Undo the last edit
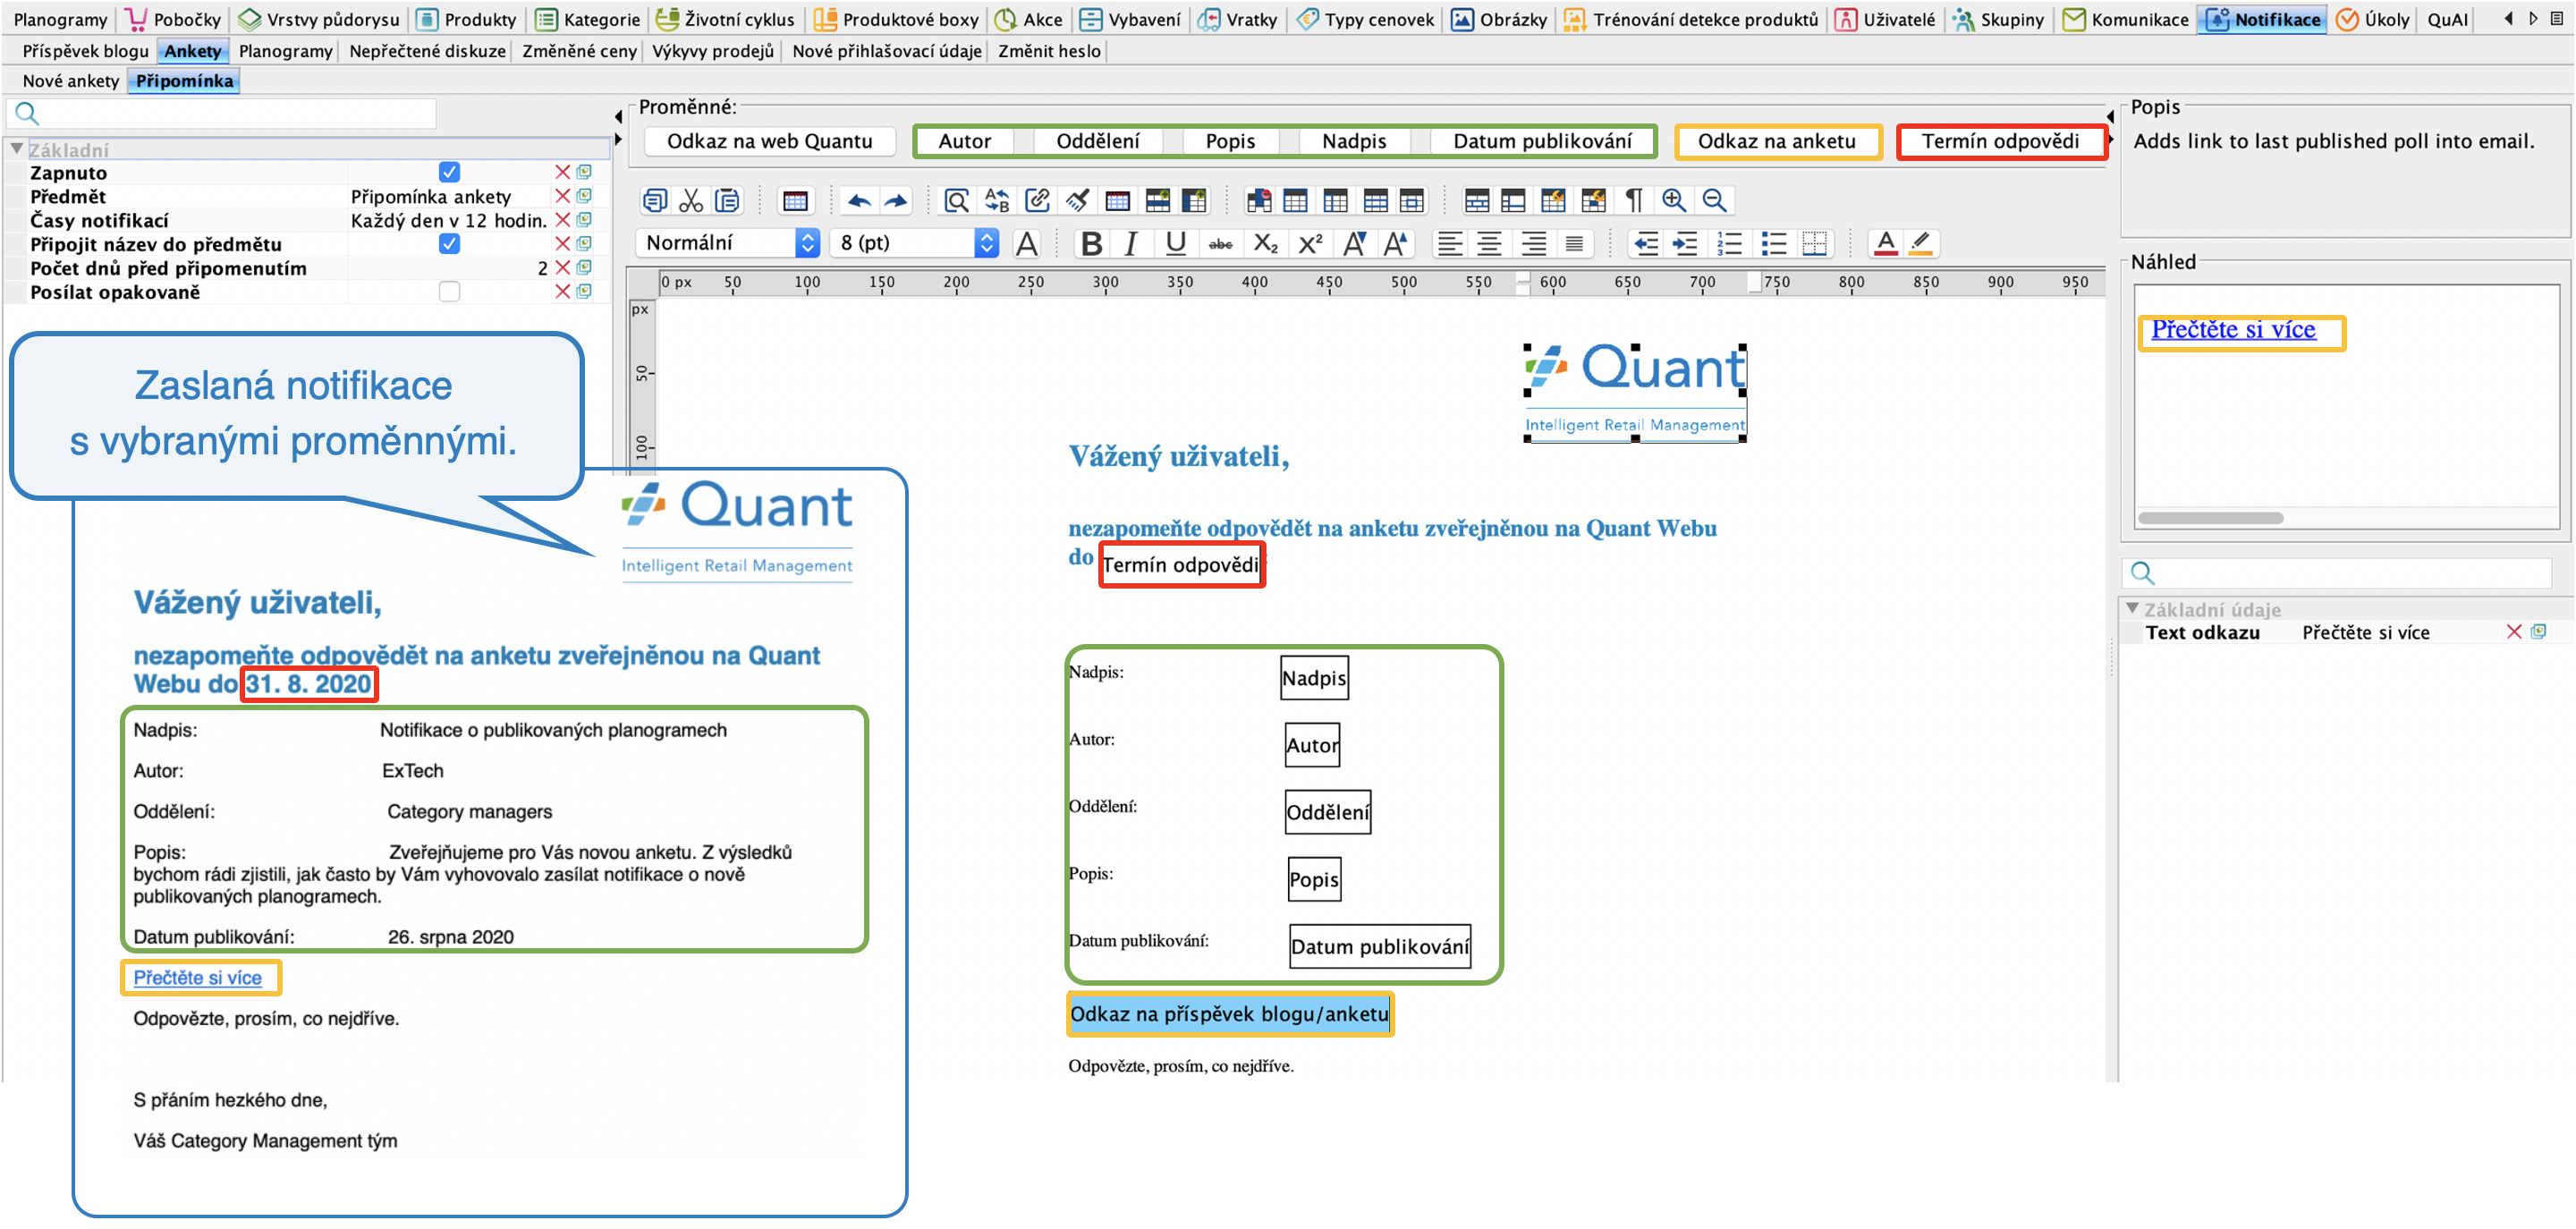The width and height of the screenshot is (2576, 1229). pos(859,201)
